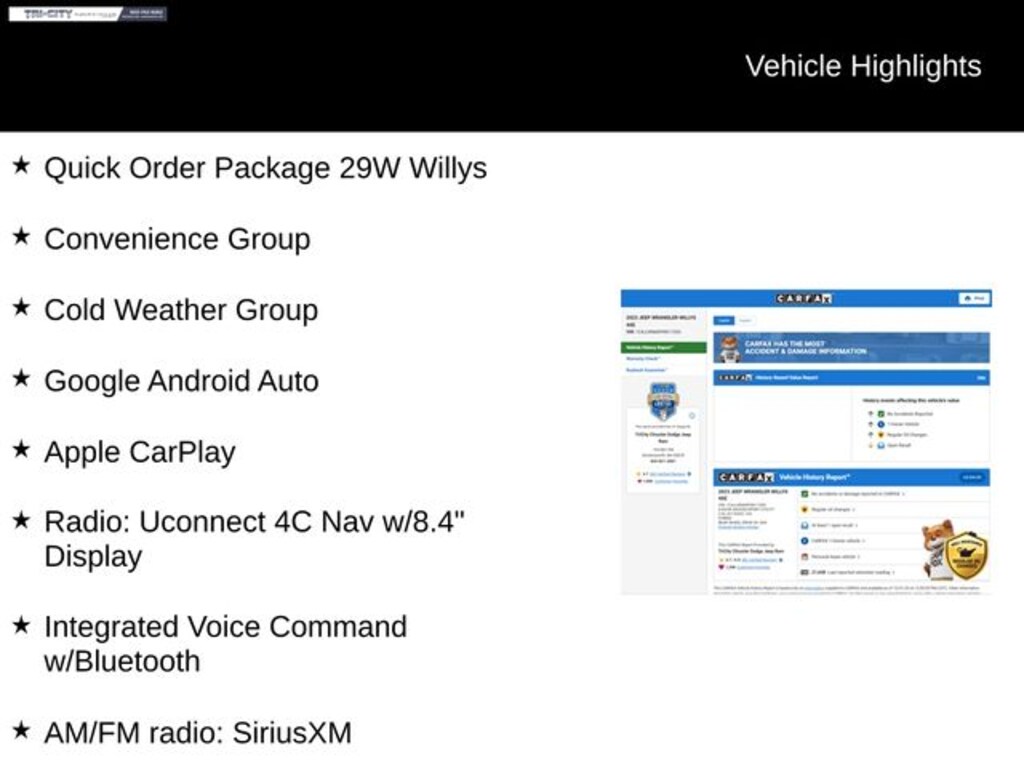Click the blue tab in the CARFAX report

click(x=724, y=320)
